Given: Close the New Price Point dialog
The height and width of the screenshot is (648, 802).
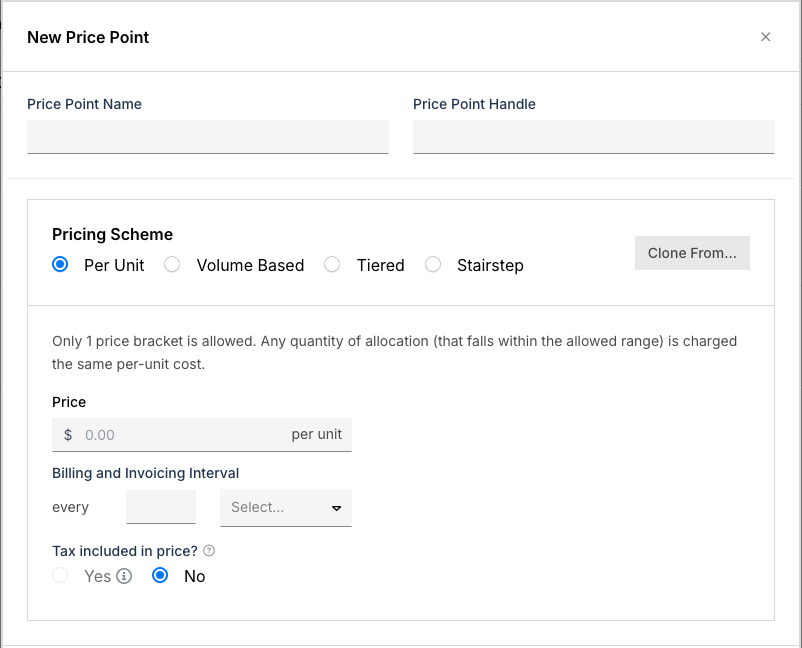Looking at the screenshot, I should [x=765, y=37].
